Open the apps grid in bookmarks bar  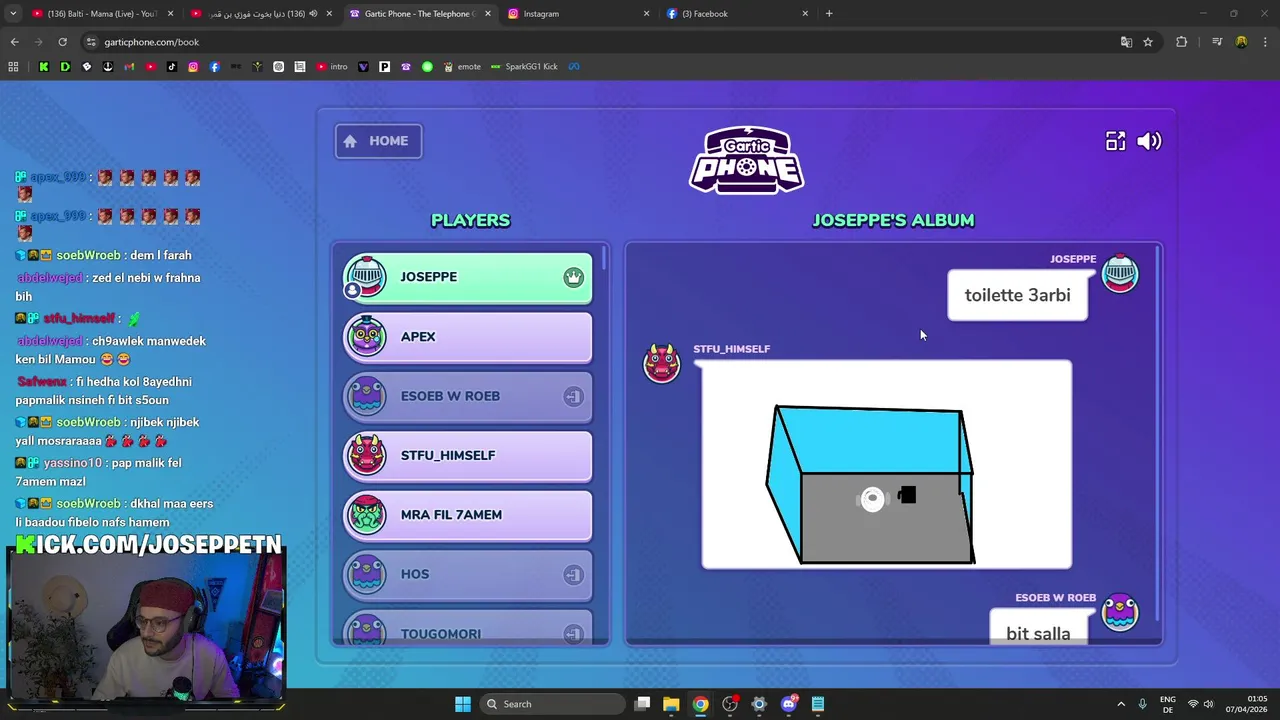point(13,67)
